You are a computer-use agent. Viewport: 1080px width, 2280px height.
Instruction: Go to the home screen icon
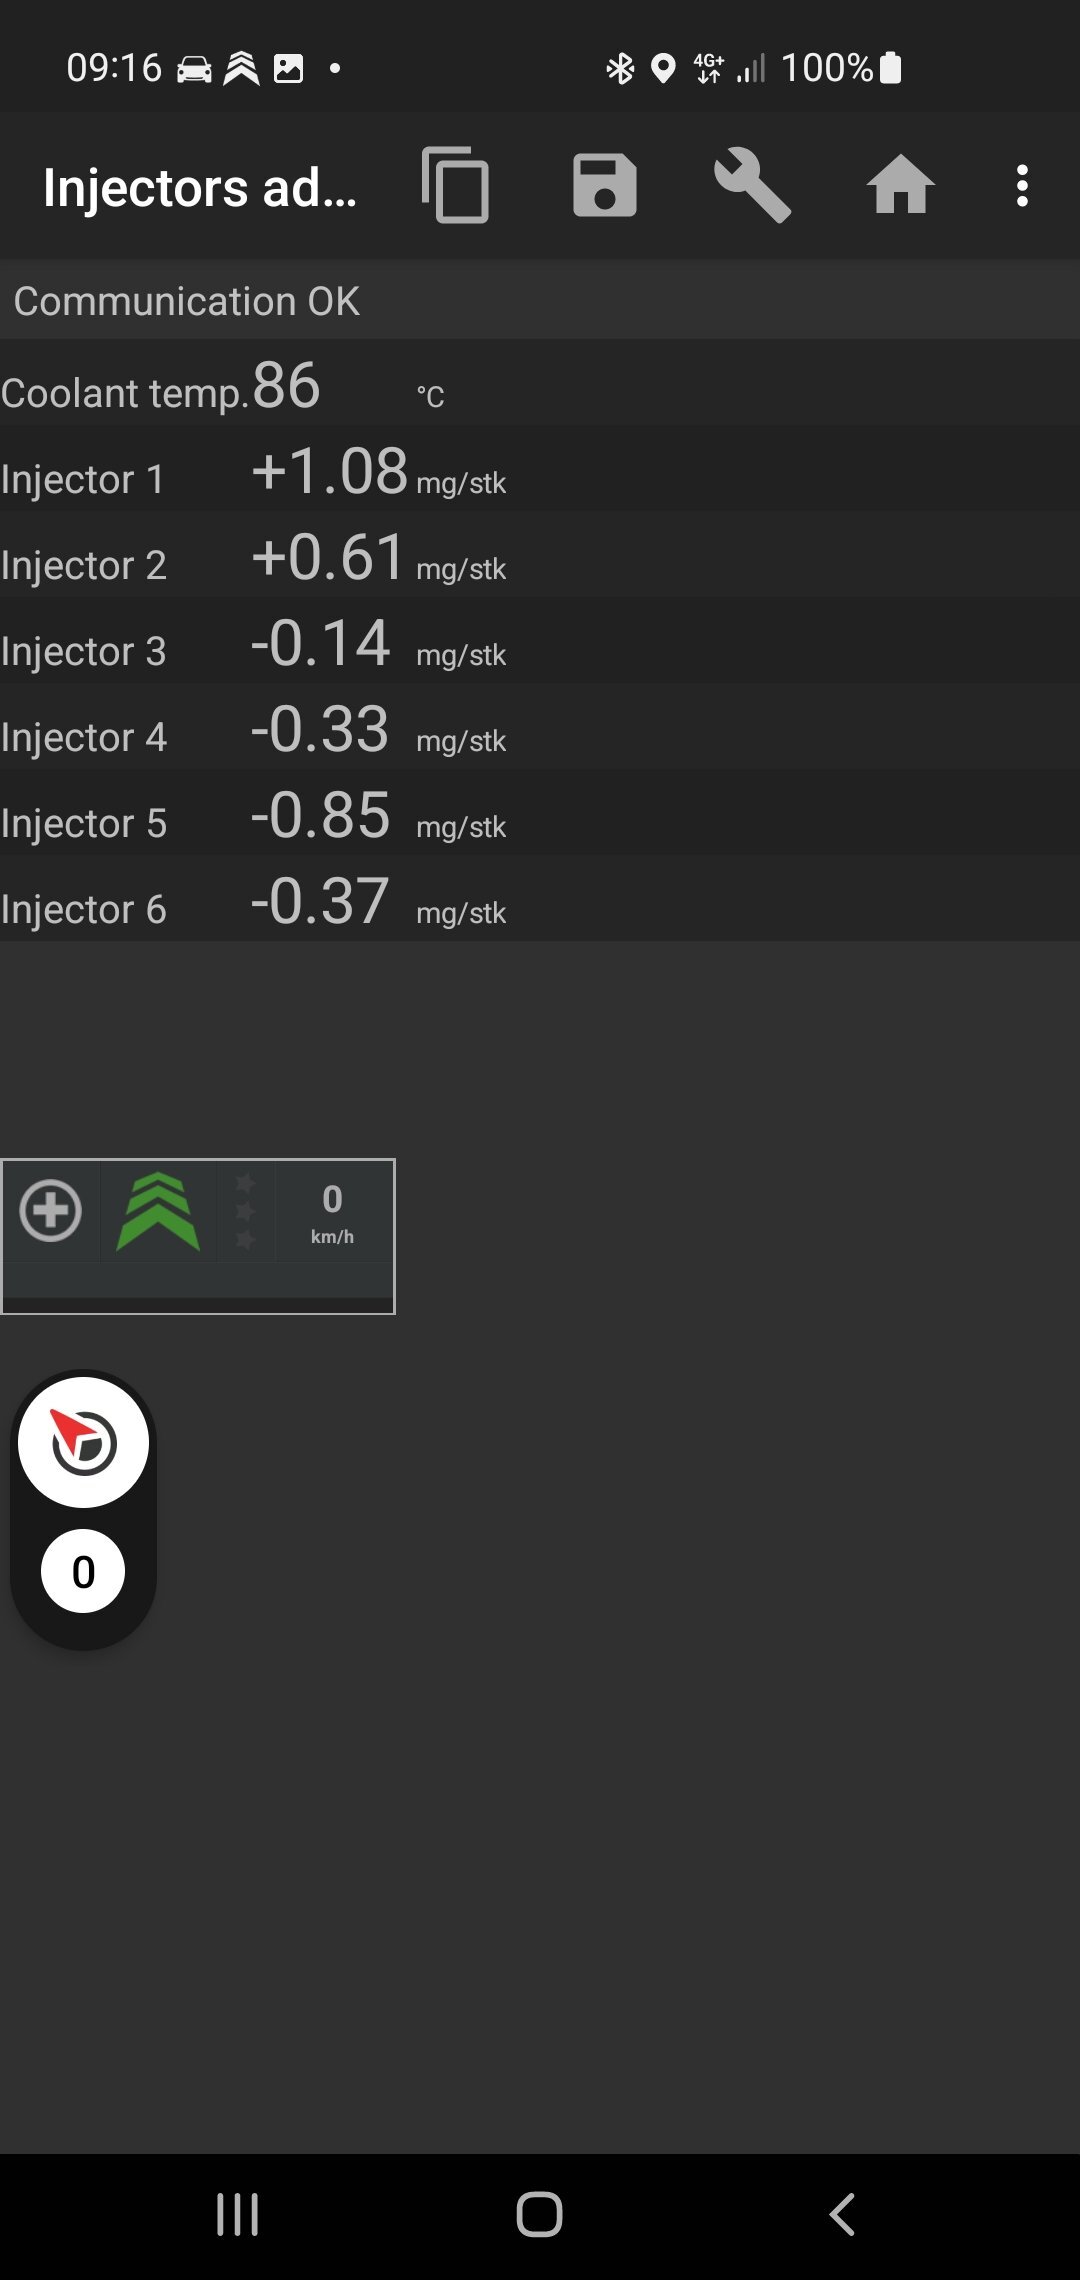[x=900, y=185]
